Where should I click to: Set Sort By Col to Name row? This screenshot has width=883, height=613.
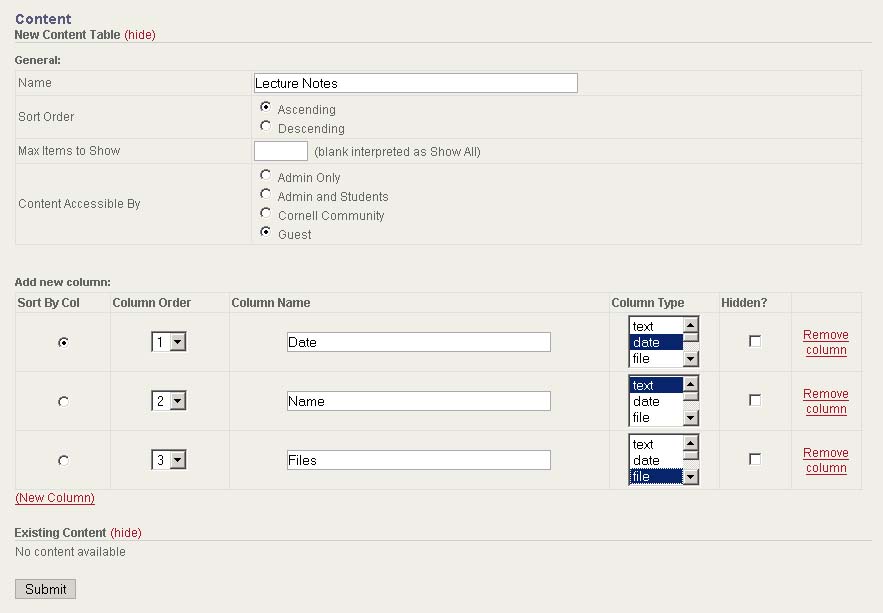64,401
